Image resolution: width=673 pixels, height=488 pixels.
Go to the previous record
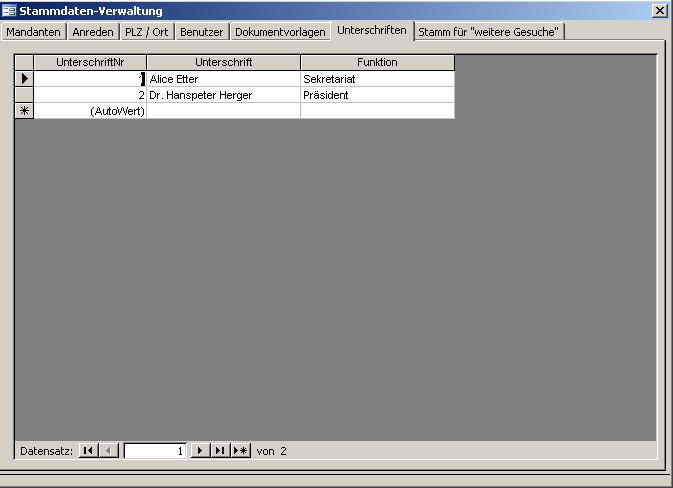click(x=109, y=451)
